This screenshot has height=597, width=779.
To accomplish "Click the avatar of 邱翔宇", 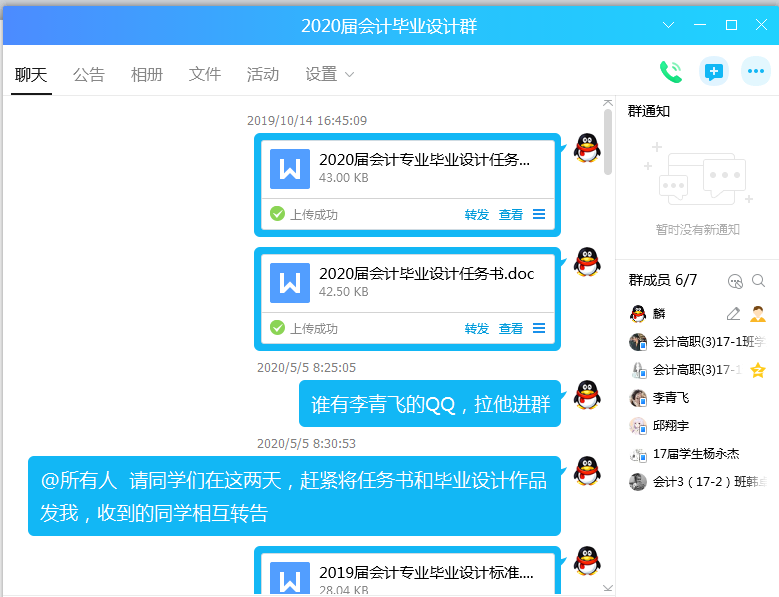I will point(638,426).
